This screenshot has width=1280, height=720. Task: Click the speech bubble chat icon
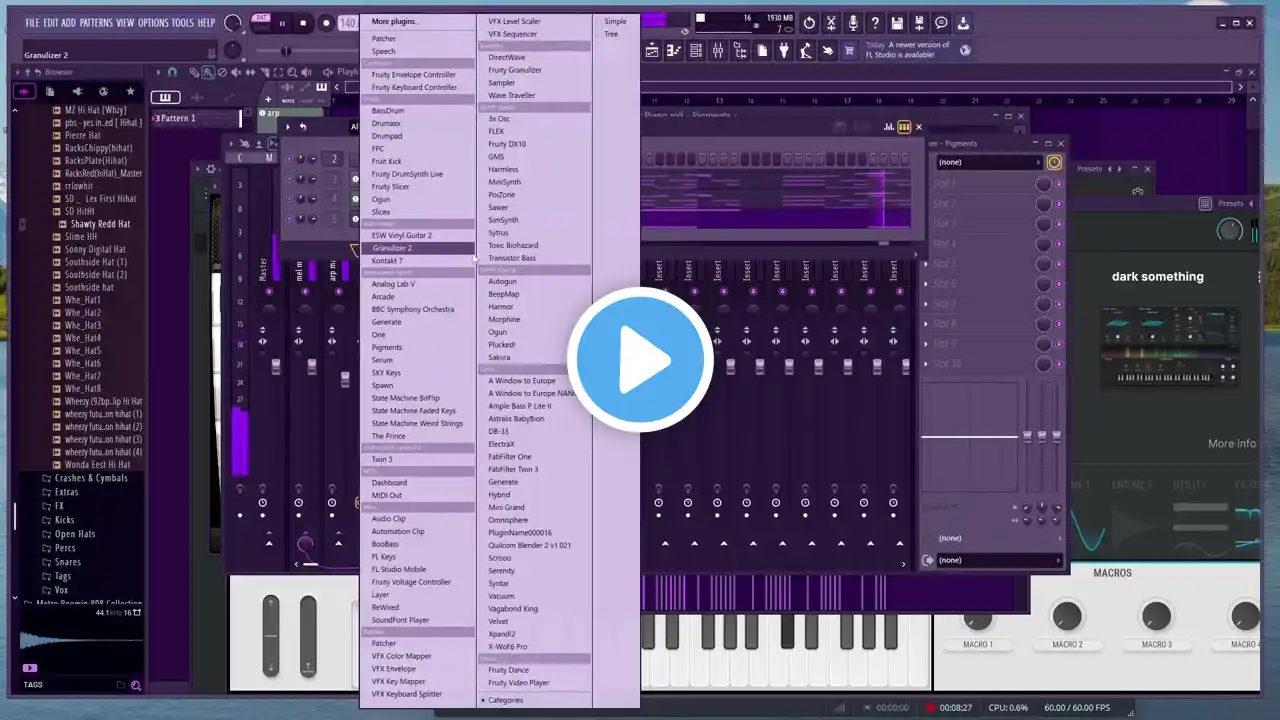[941, 23]
